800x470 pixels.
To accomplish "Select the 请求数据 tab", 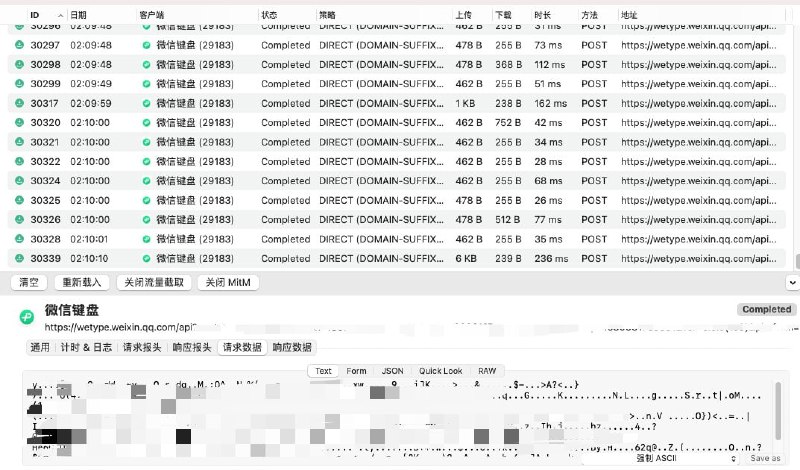I will (242, 348).
